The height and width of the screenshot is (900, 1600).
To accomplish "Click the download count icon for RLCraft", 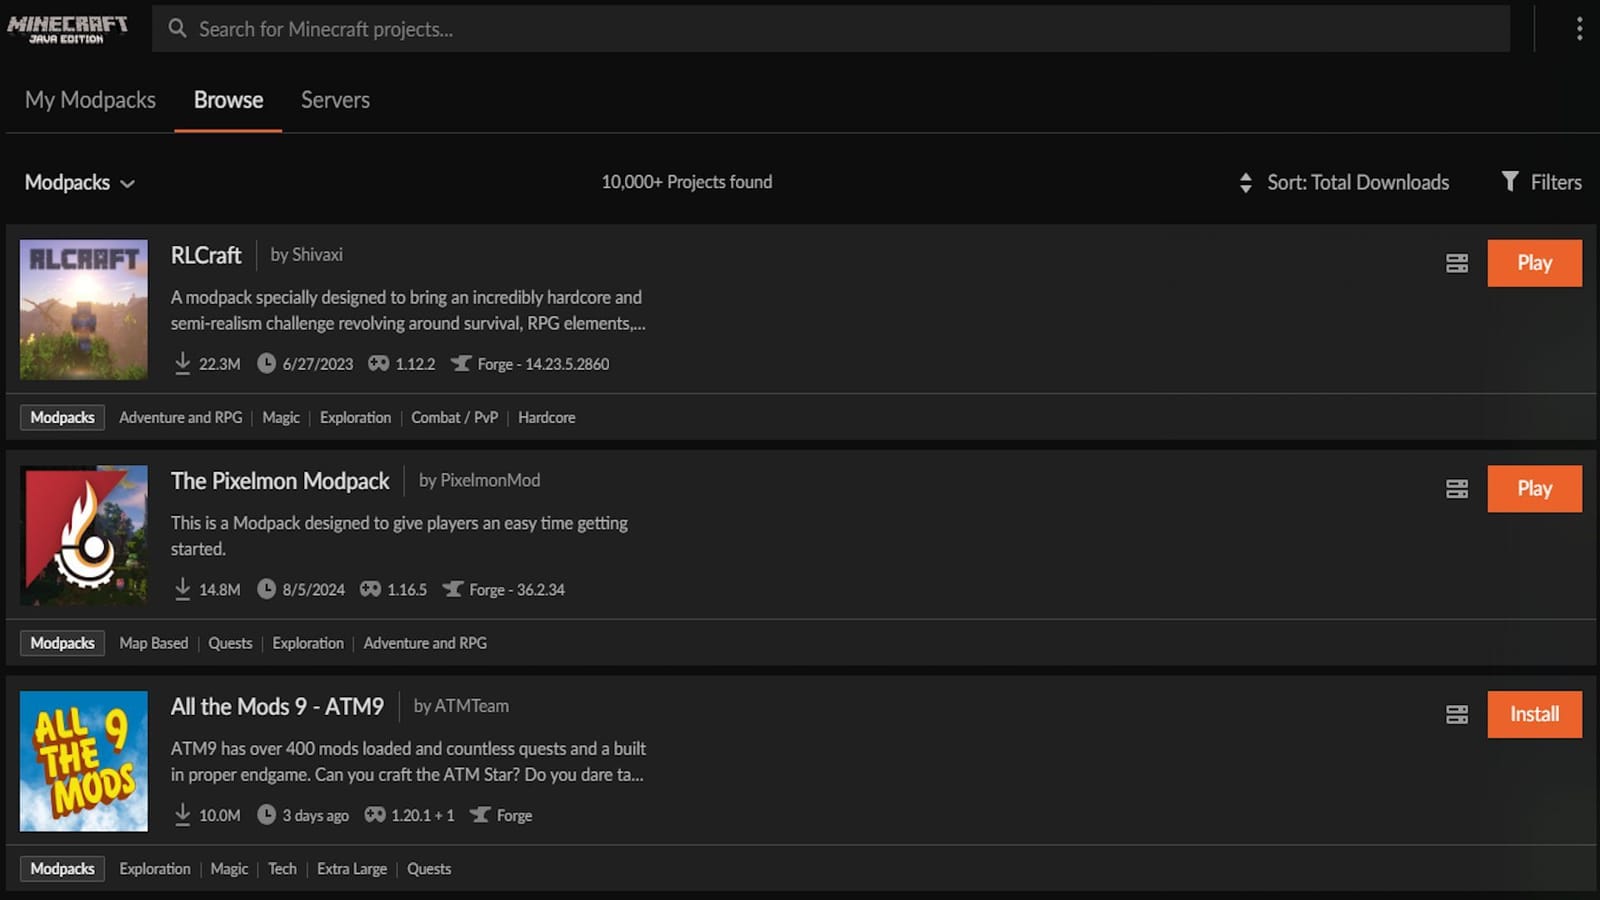I will point(183,363).
